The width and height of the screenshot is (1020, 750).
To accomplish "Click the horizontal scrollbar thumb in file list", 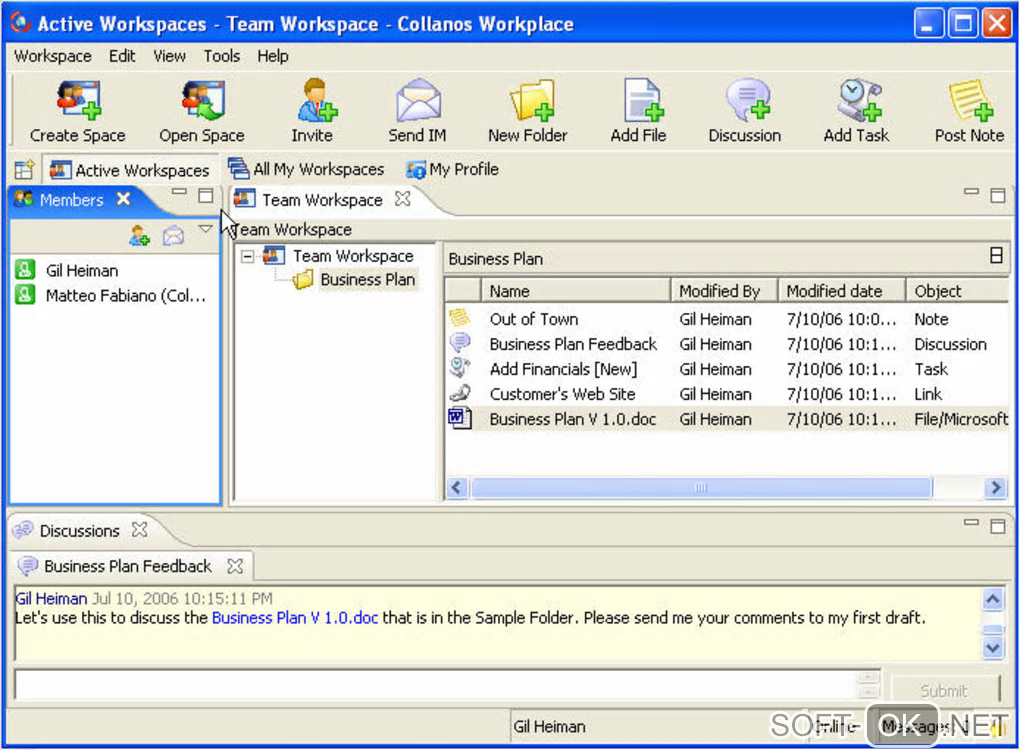I will click(x=701, y=487).
